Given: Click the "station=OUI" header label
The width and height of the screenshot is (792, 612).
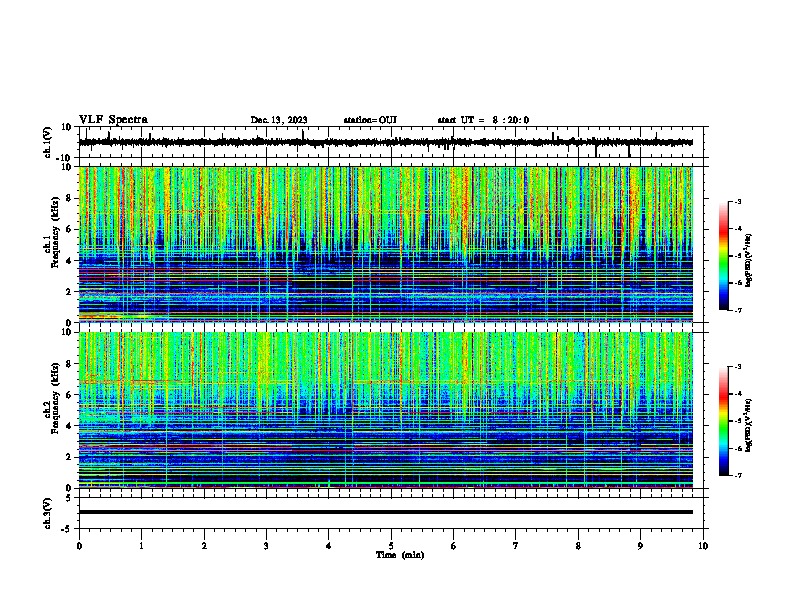Looking at the screenshot, I should pyautogui.click(x=370, y=120).
